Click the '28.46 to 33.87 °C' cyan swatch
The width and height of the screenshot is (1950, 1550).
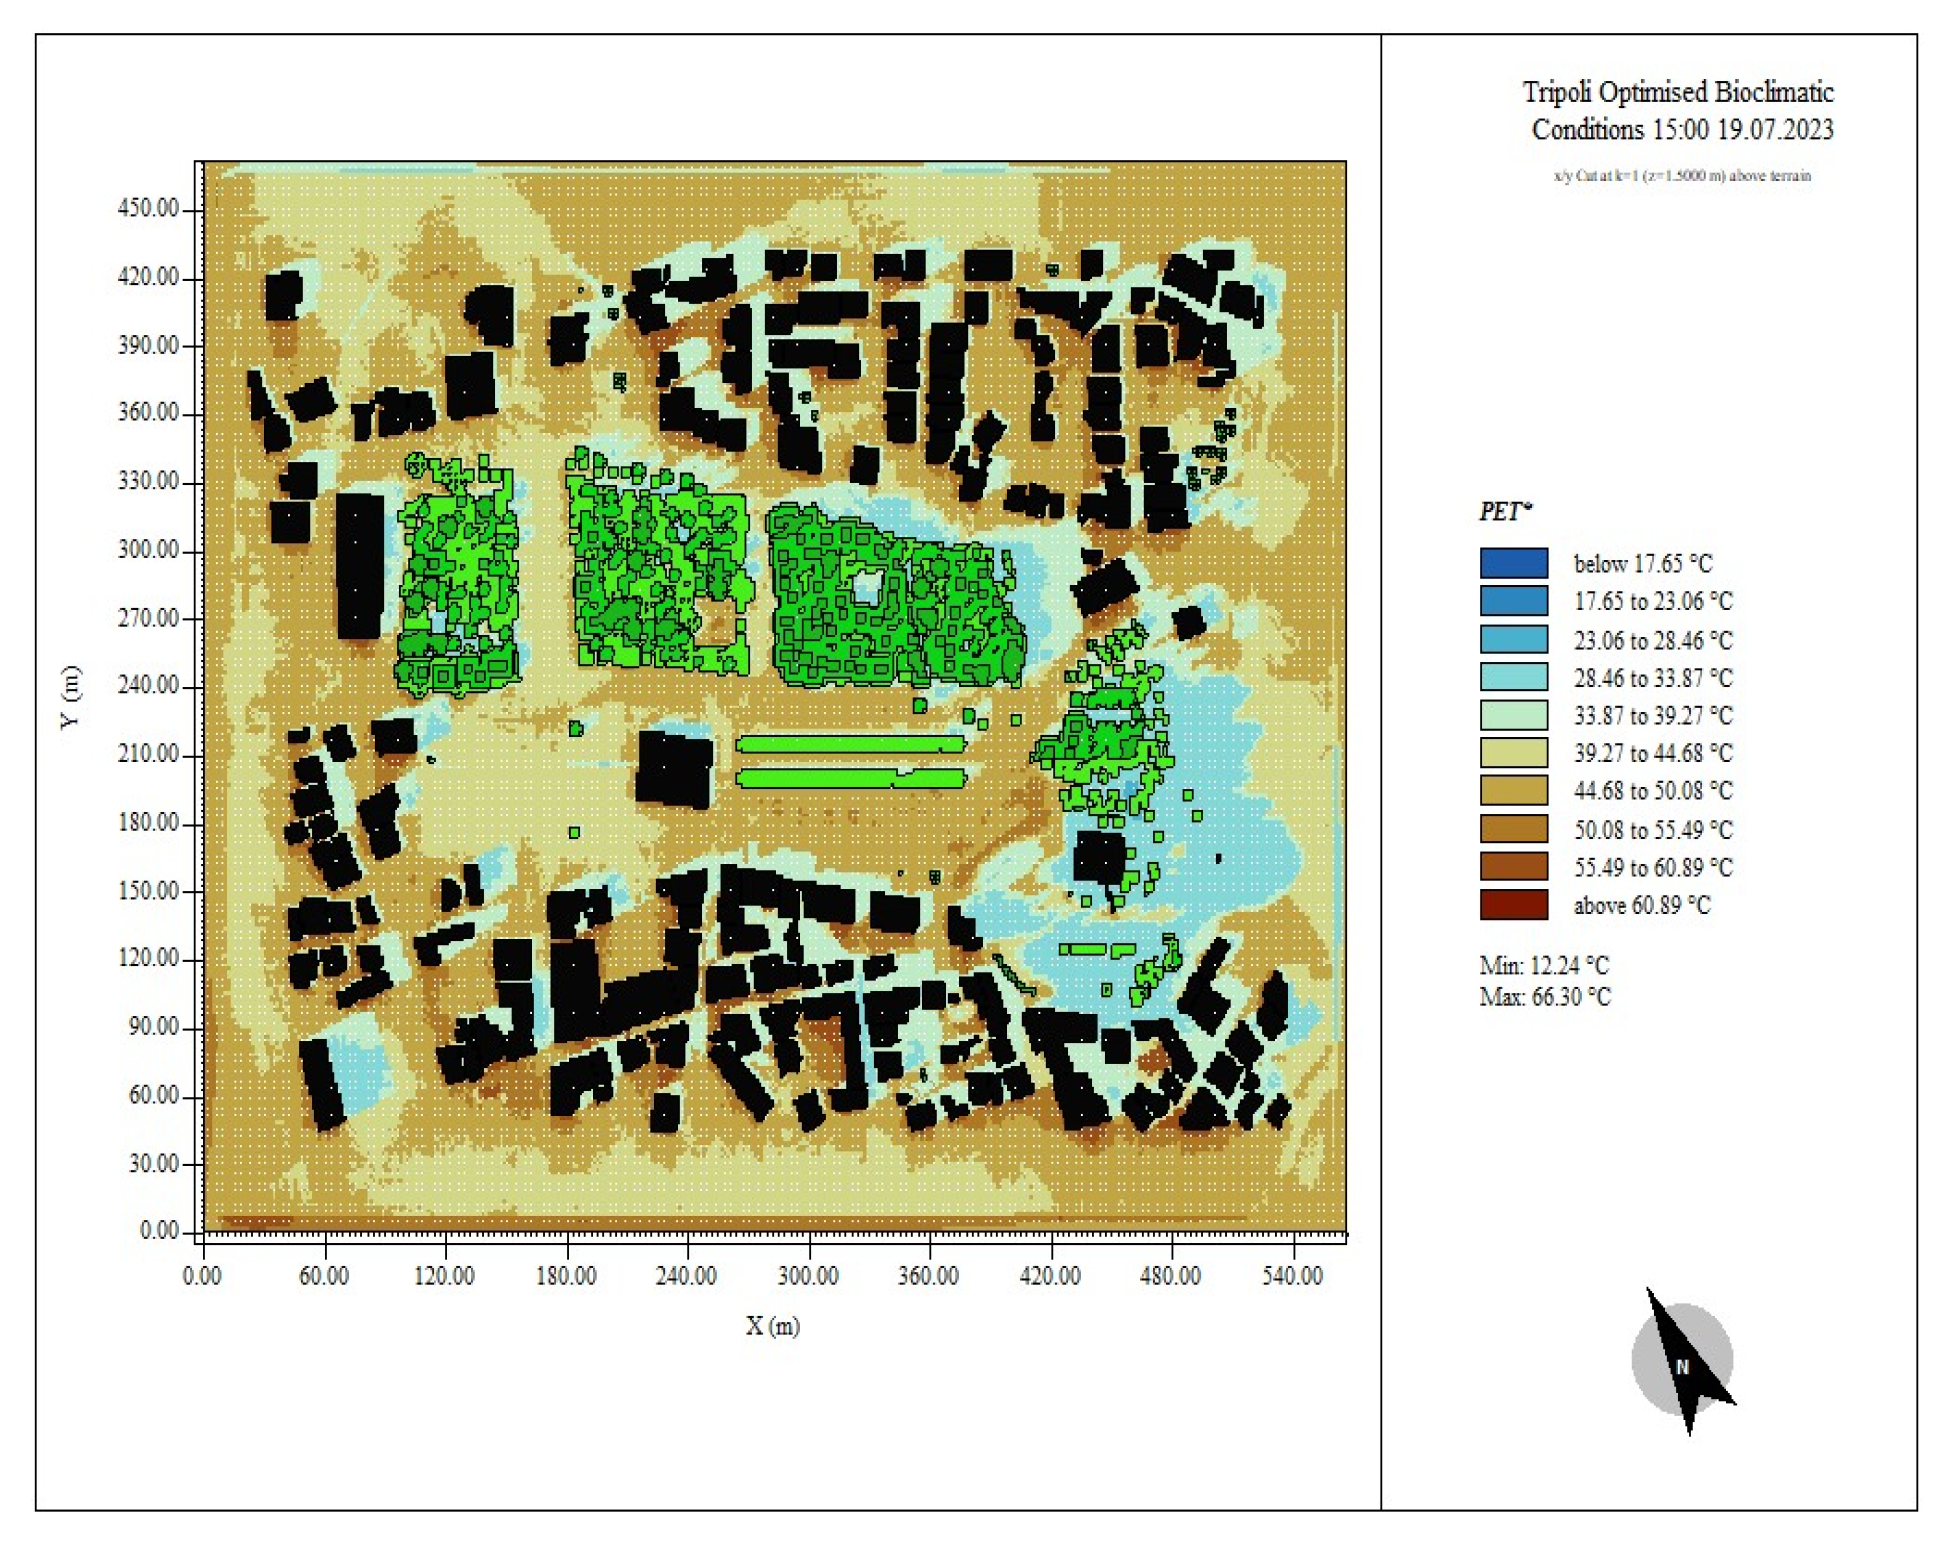point(1513,677)
